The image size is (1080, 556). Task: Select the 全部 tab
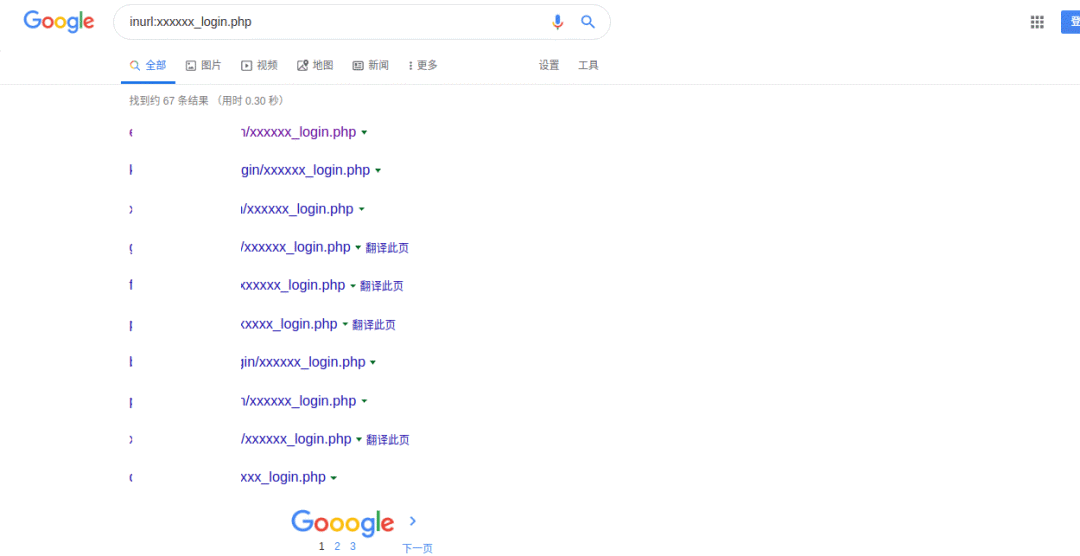pyautogui.click(x=148, y=65)
